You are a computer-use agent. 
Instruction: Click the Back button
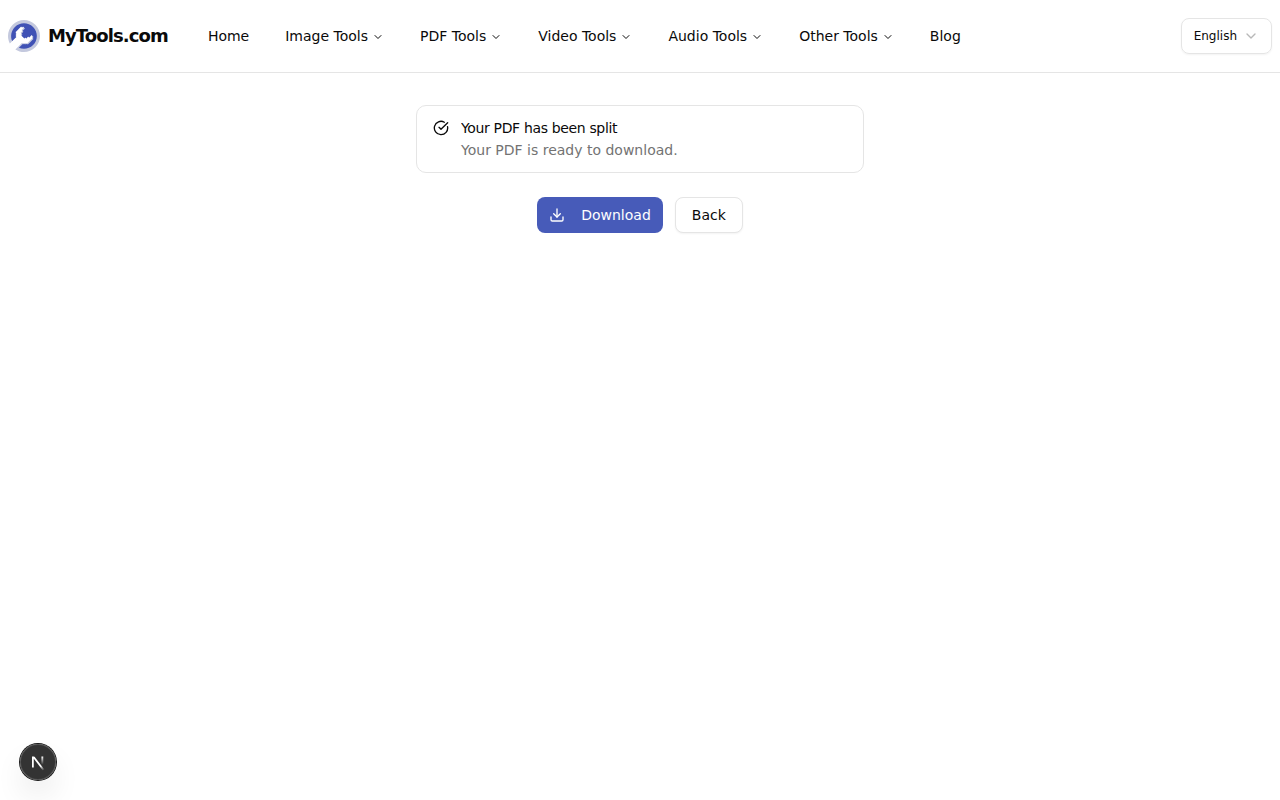point(708,214)
